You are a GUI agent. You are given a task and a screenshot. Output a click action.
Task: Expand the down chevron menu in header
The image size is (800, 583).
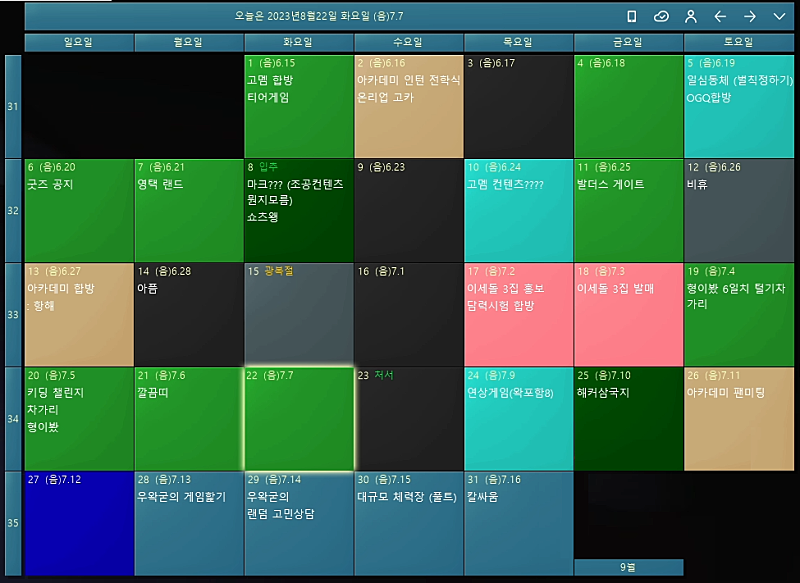pos(780,16)
